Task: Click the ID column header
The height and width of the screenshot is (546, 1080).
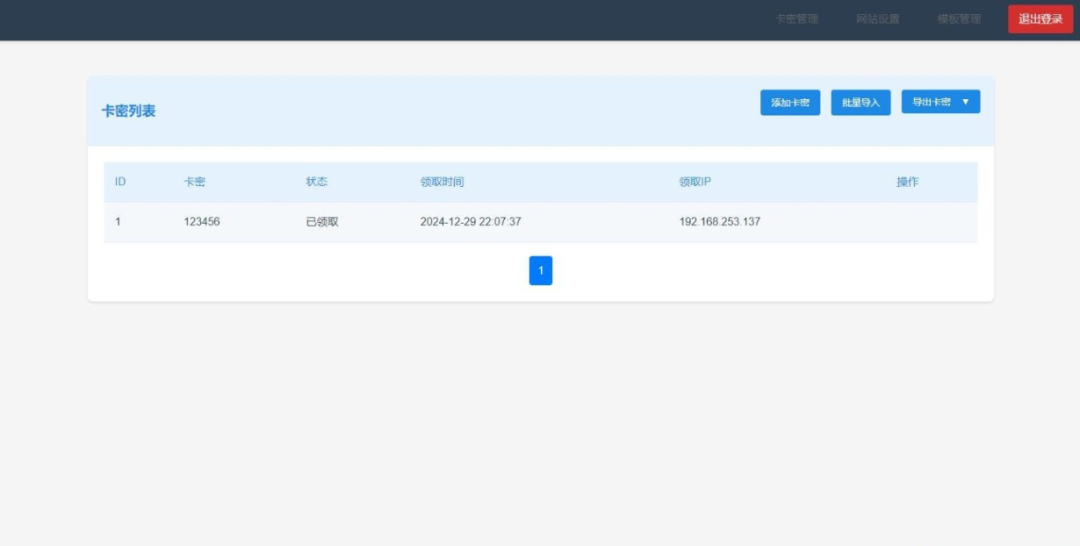Action: (121, 182)
